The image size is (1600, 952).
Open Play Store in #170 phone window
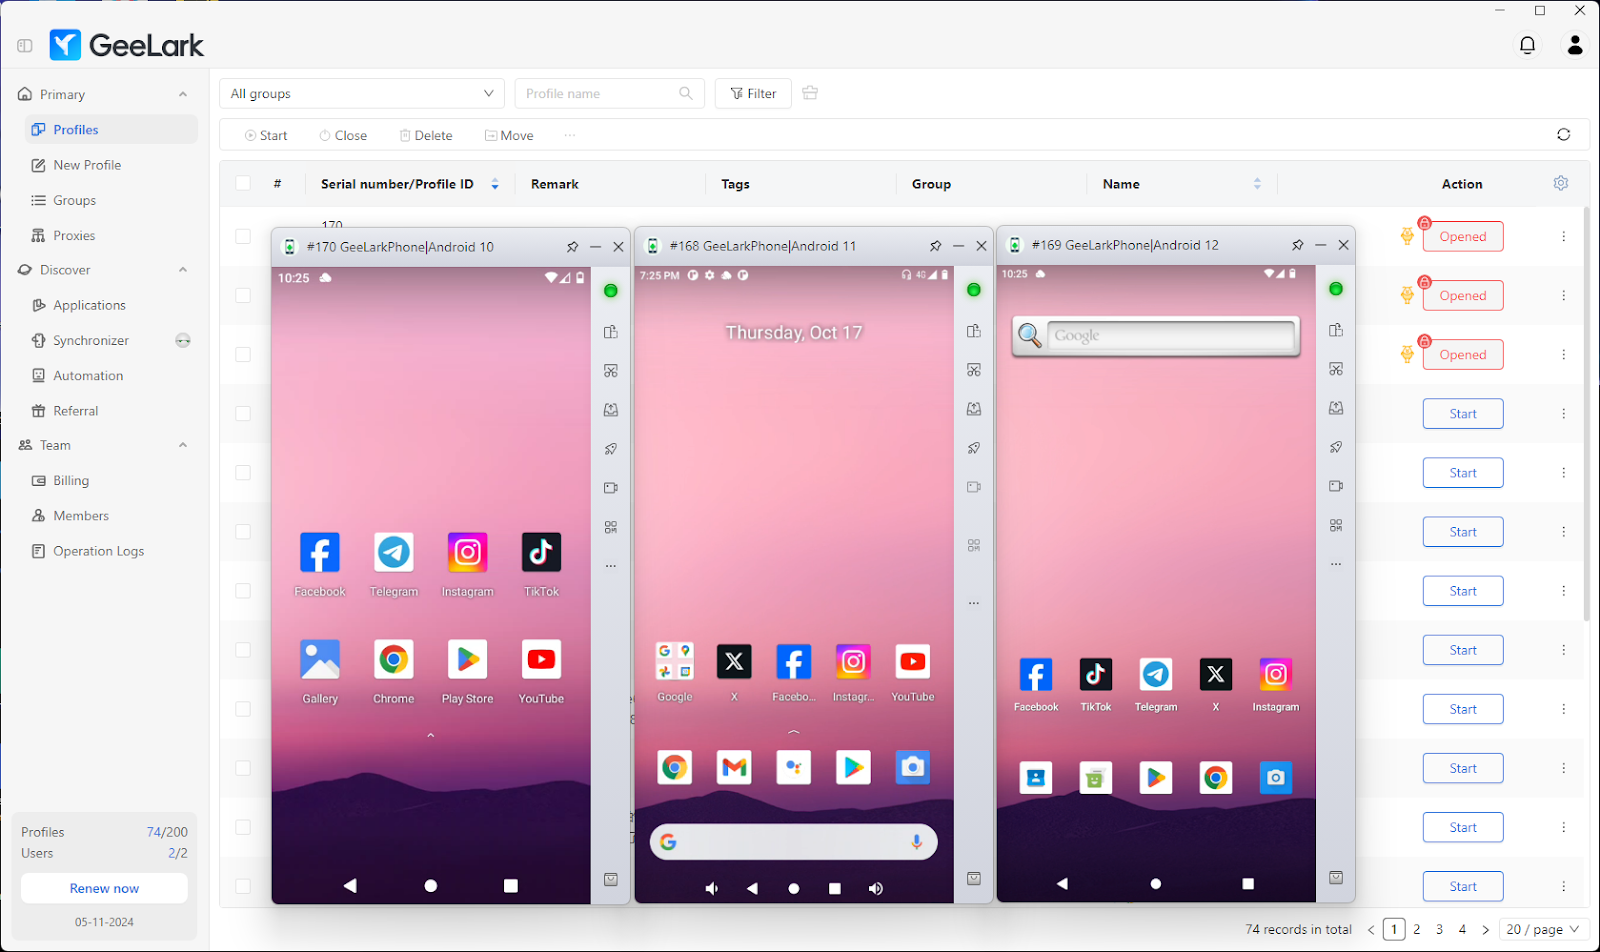pos(467,660)
